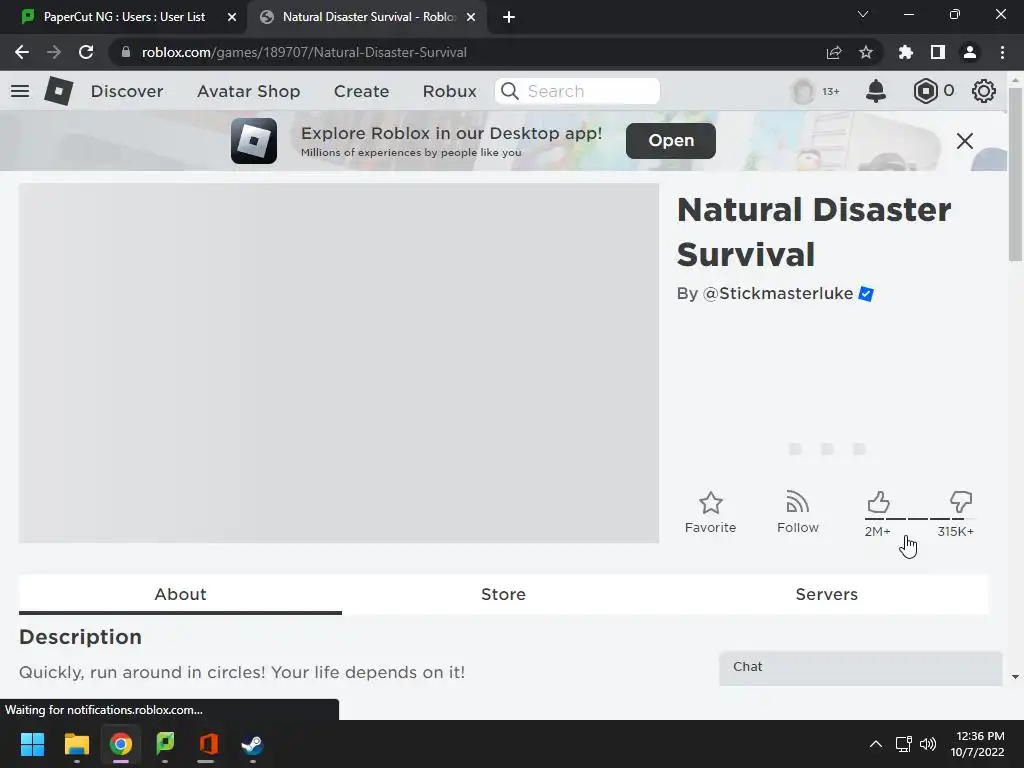Dislike the game with thumbs down
Viewport: 1024px width, 768px height.
[x=961, y=502]
